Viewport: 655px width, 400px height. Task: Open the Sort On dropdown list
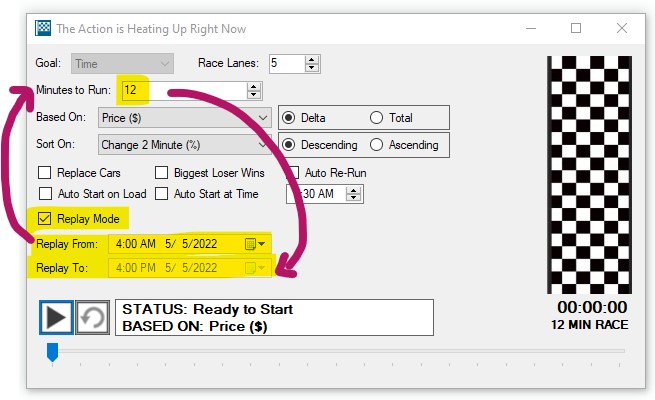click(x=263, y=144)
